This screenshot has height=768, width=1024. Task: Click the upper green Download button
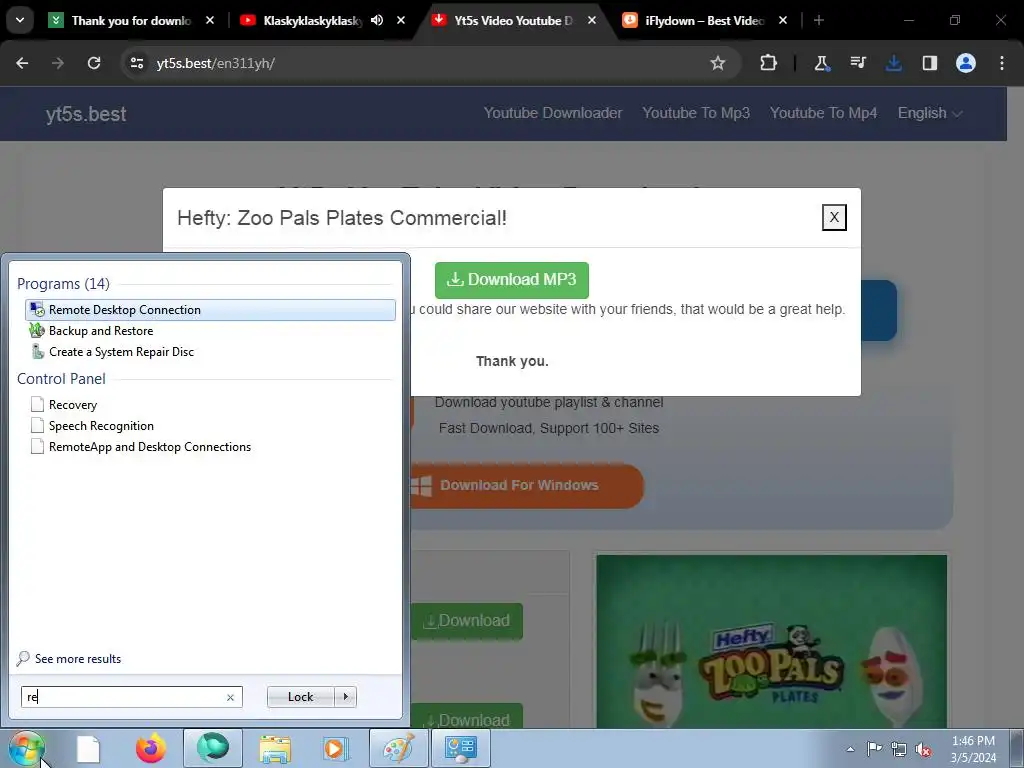click(467, 620)
